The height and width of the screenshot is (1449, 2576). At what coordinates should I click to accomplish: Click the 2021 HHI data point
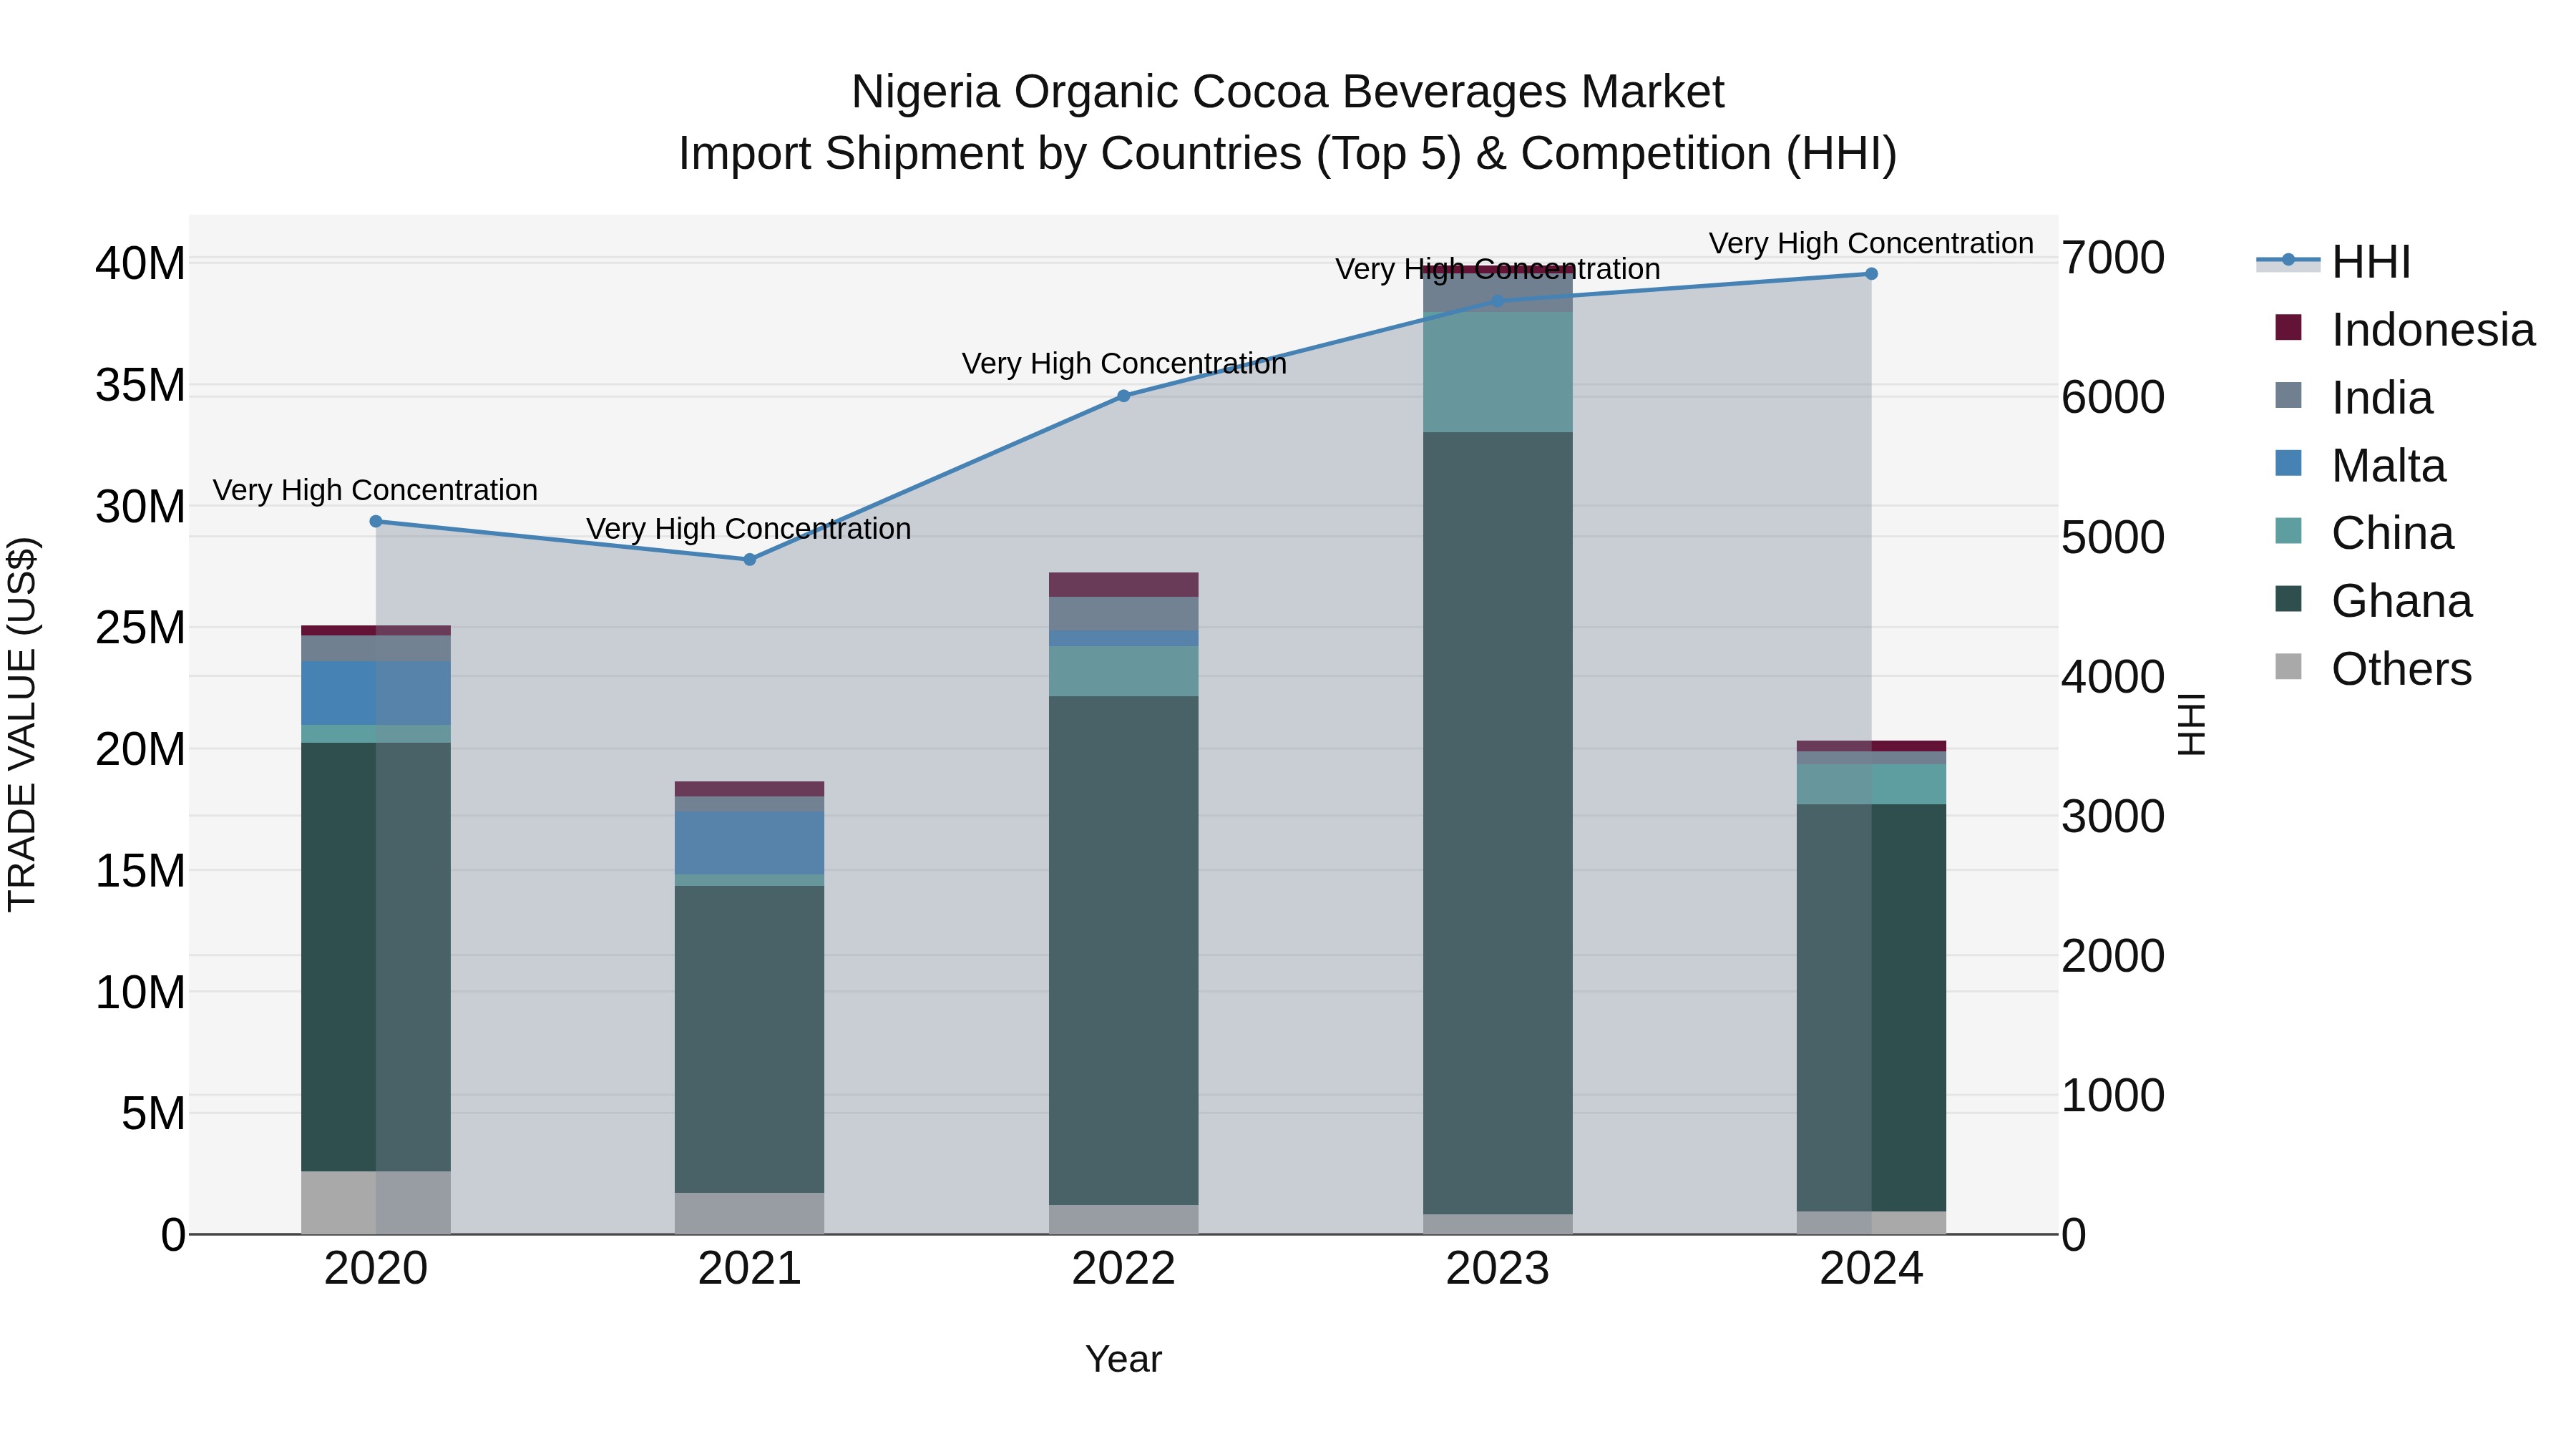tap(750, 559)
